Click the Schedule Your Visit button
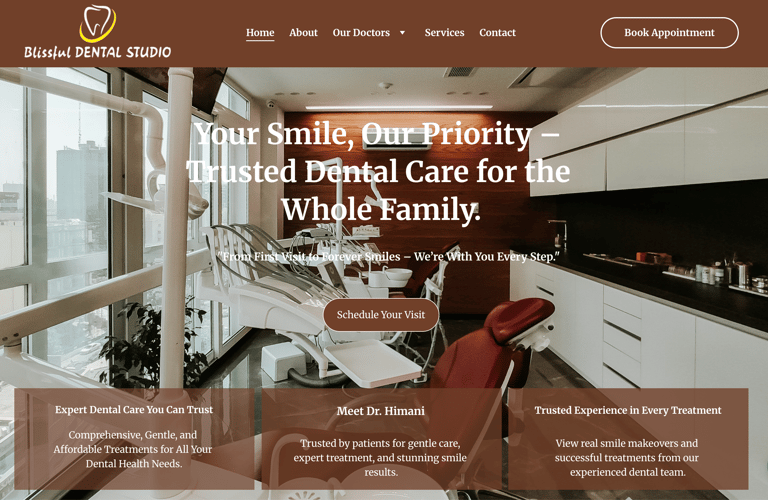The image size is (768, 500). point(381,315)
